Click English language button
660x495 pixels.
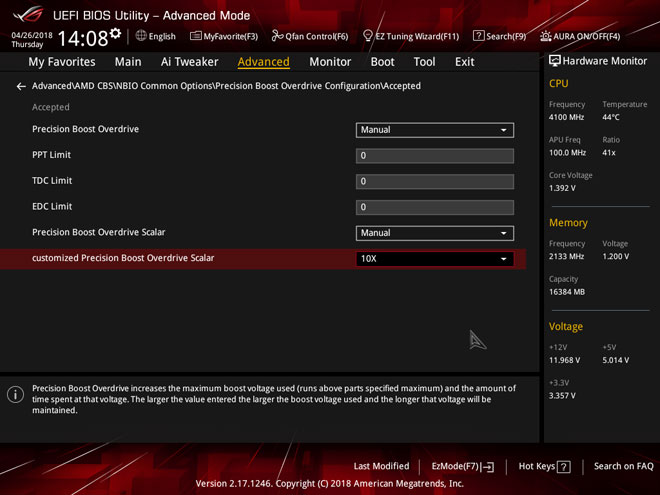tap(156, 36)
